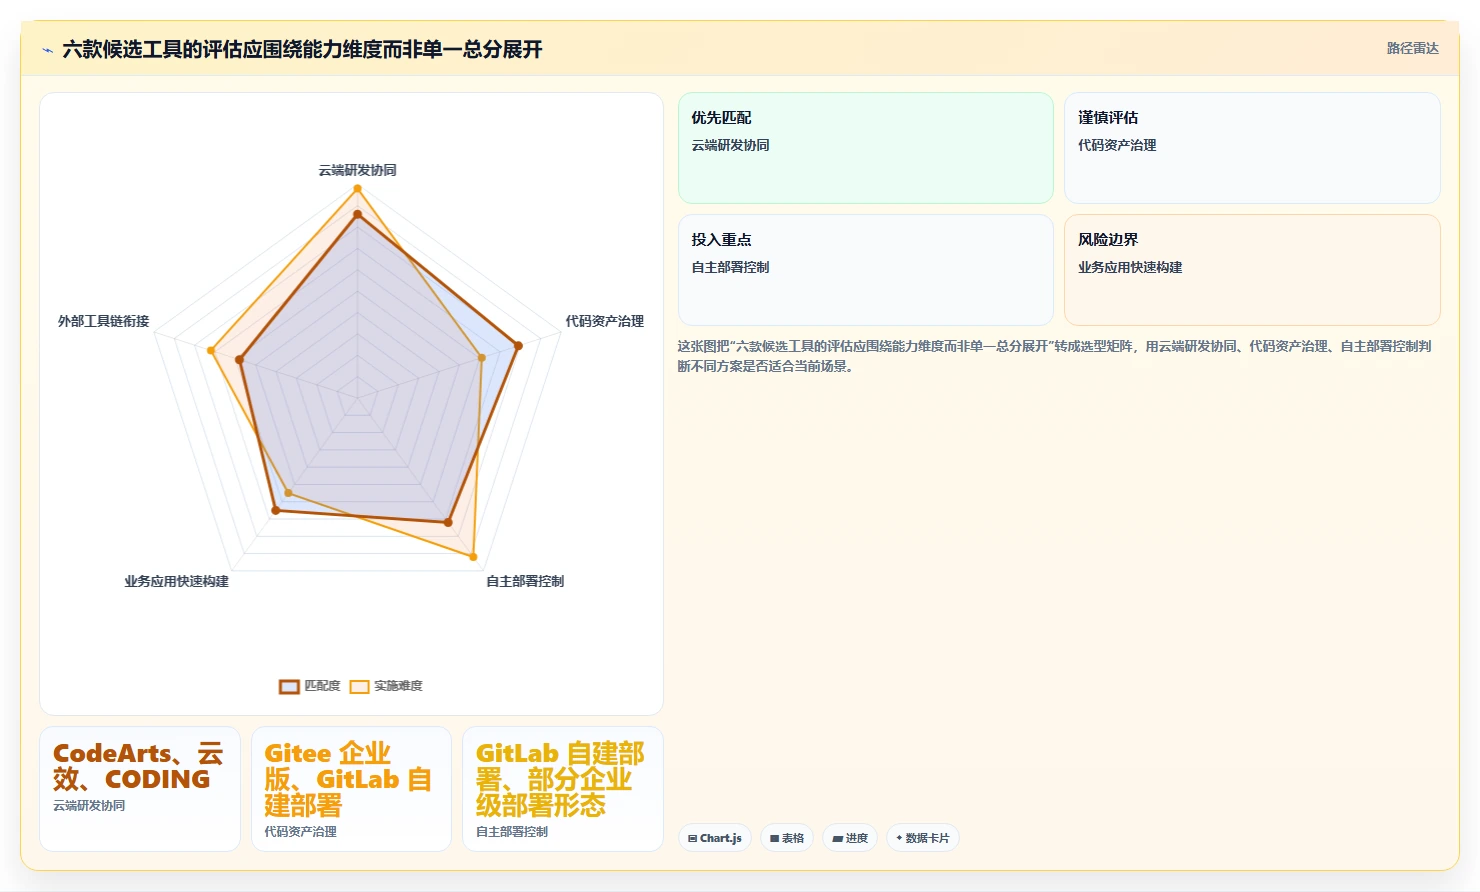The height and width of the screenshot is (892, 1480).
Task: Click the orange data point at 云端研发协同 peak
Action: pos(357,188)
